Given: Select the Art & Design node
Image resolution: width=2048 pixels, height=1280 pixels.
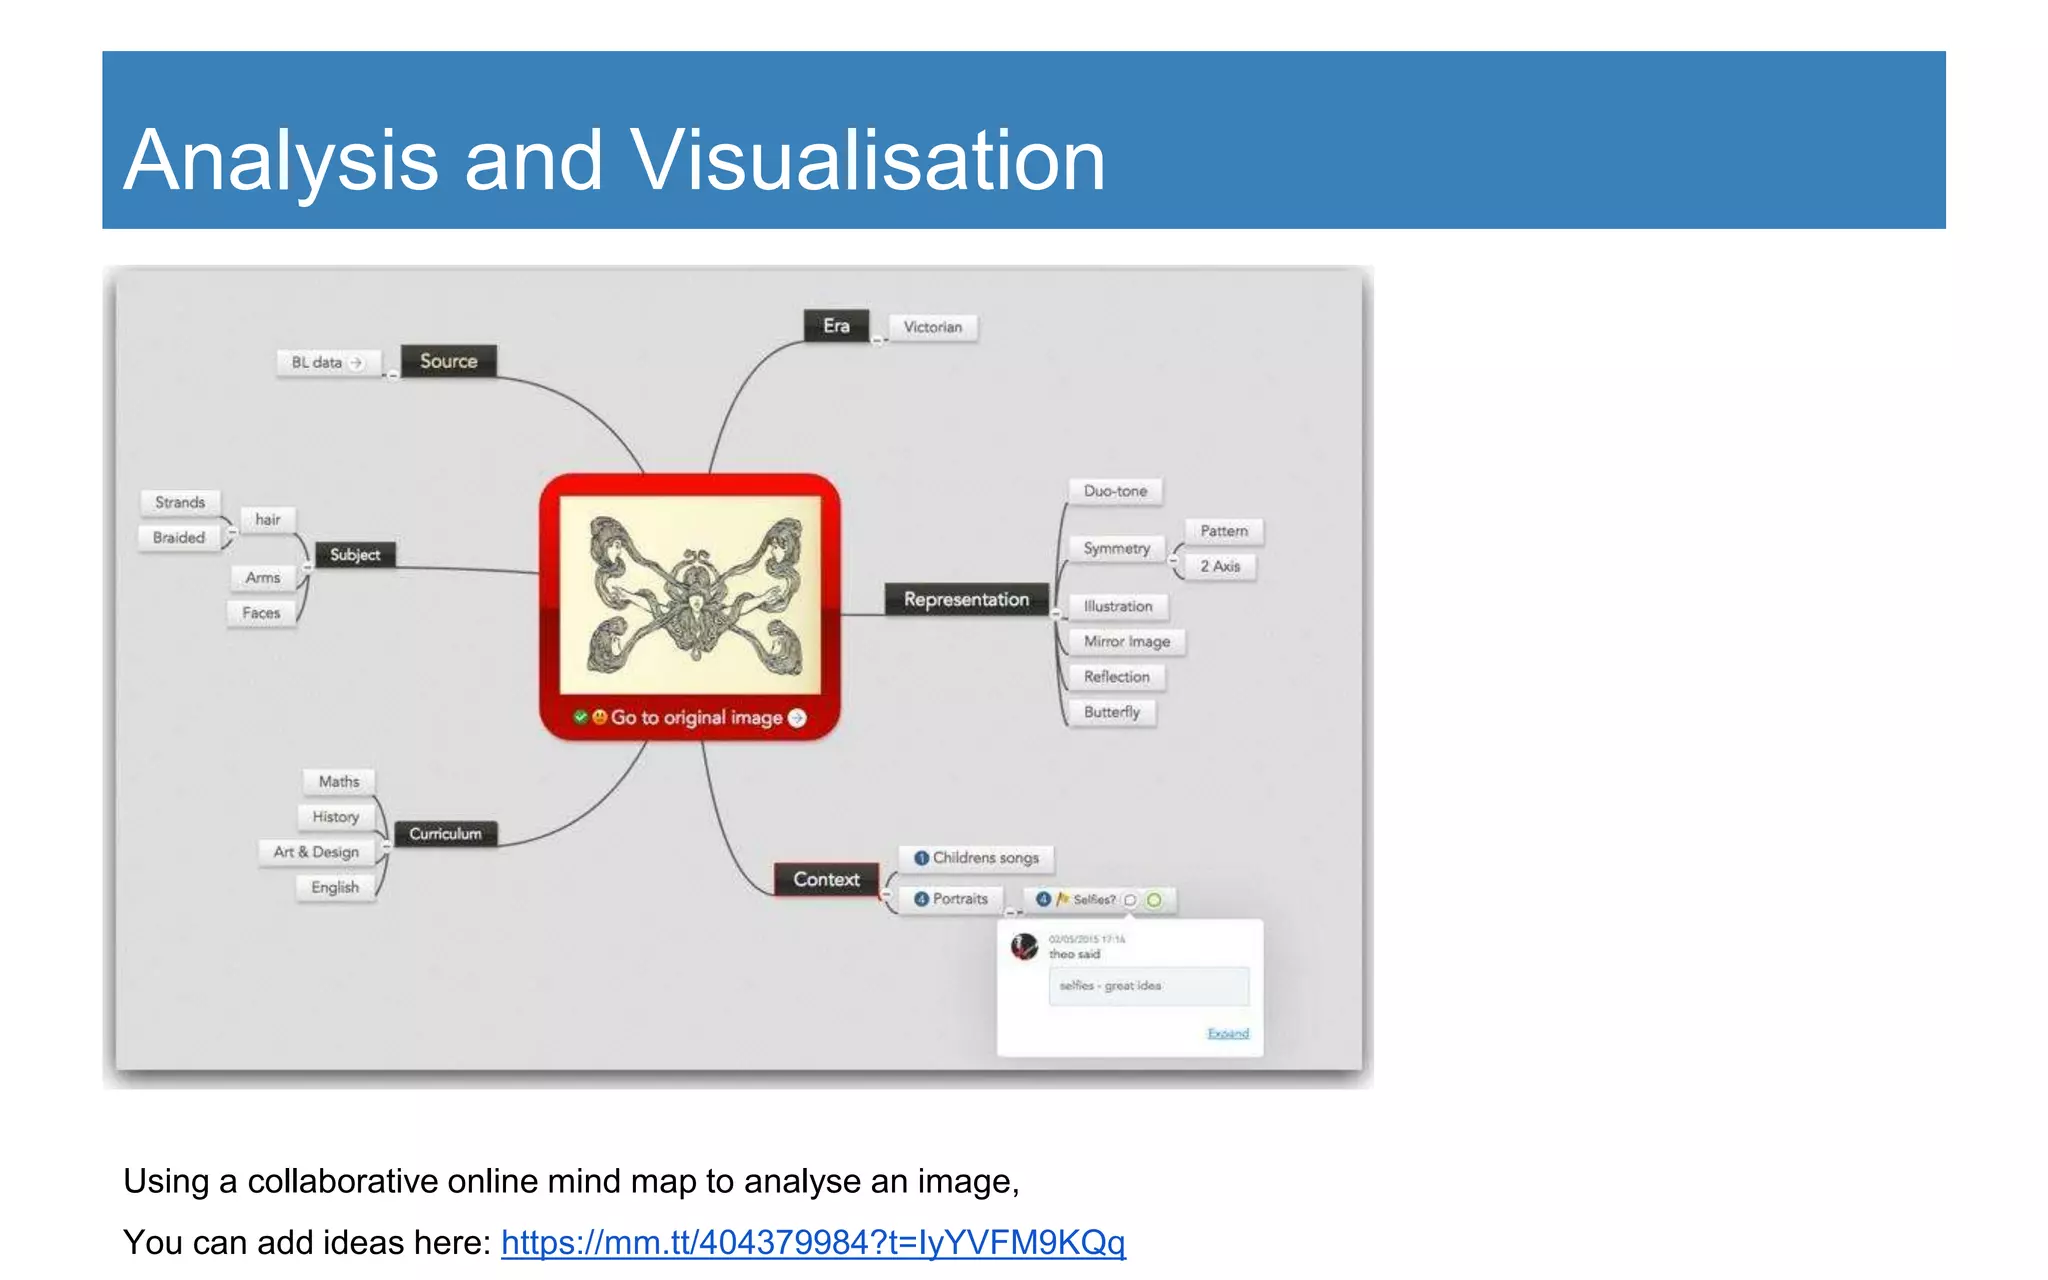Looking at the screenshot, I should (316, 852).
